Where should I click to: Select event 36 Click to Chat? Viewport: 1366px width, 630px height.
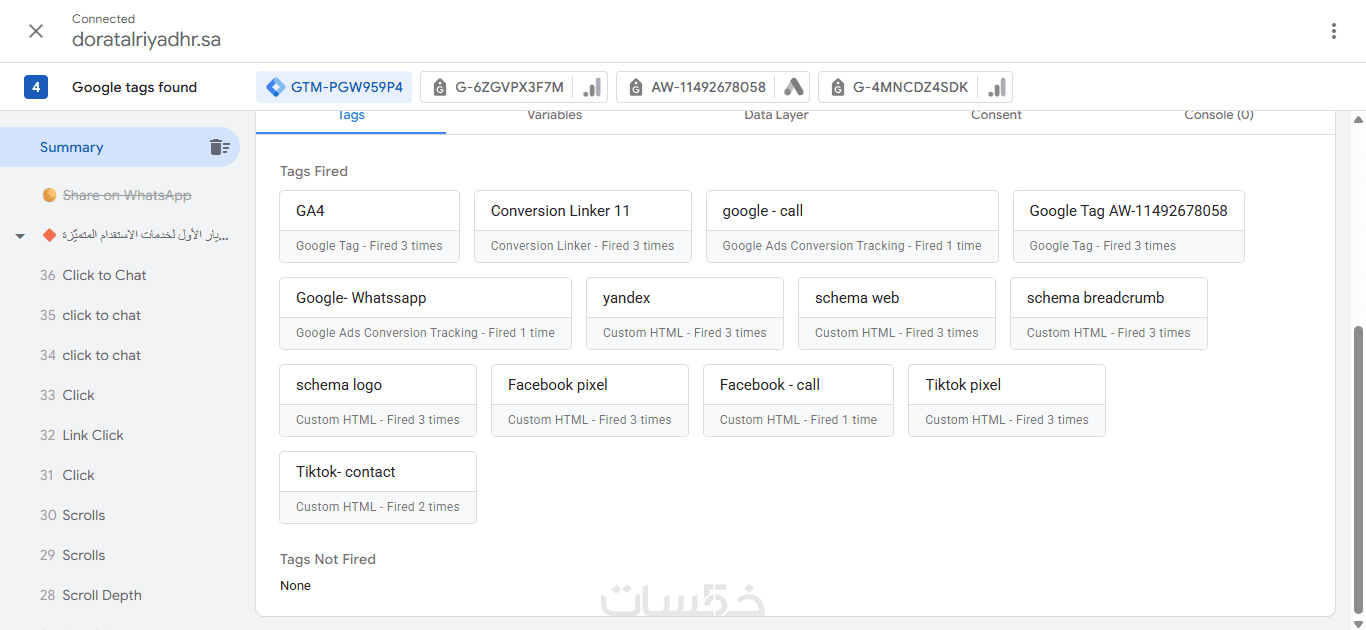[104, 275]
